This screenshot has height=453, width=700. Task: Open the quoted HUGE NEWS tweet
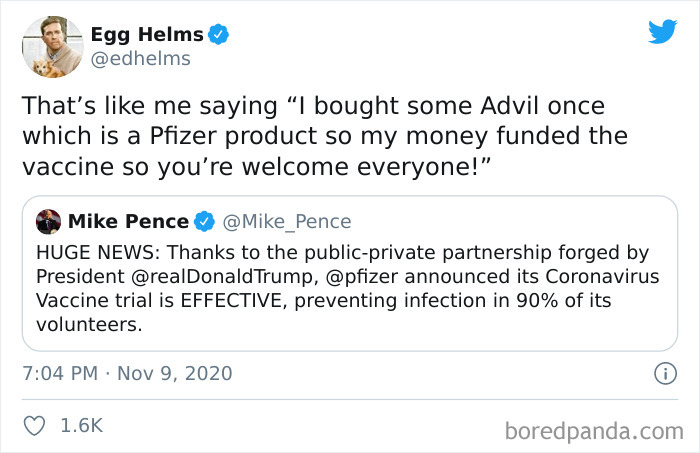(x=349, y=298)
